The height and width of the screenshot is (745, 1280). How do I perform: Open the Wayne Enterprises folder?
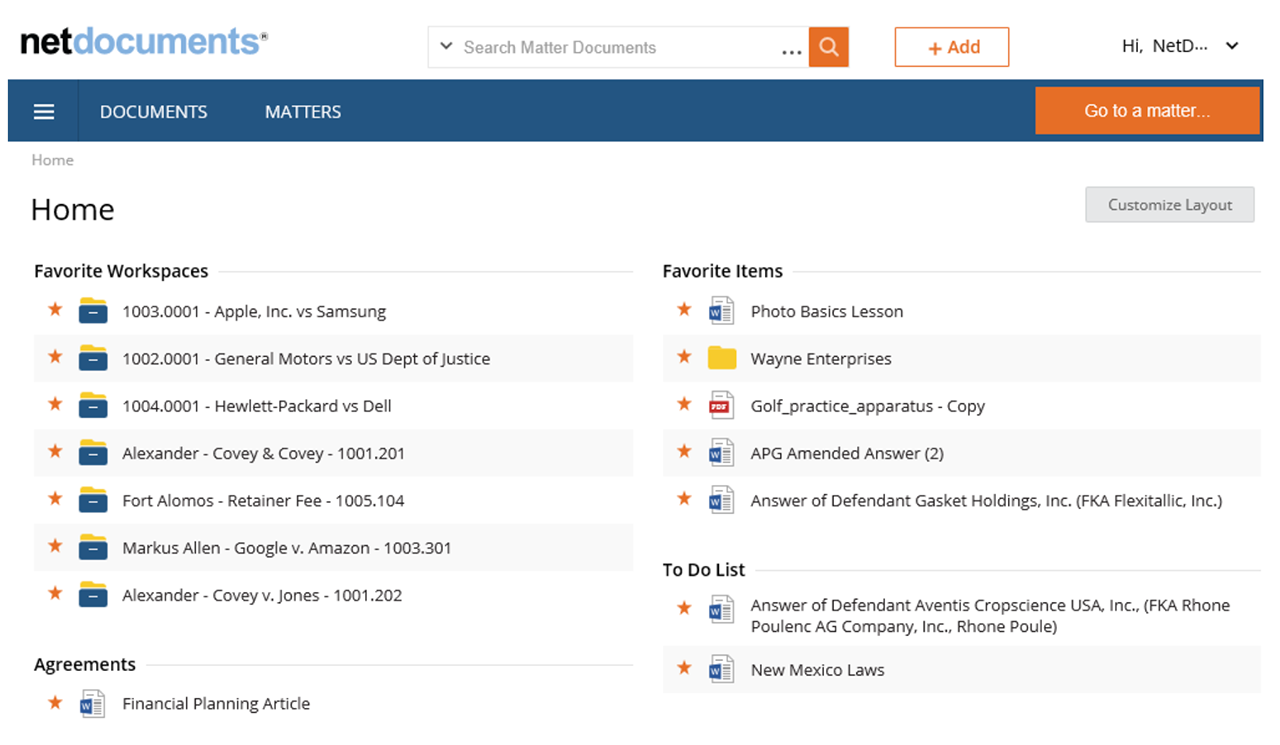(821, 358)
